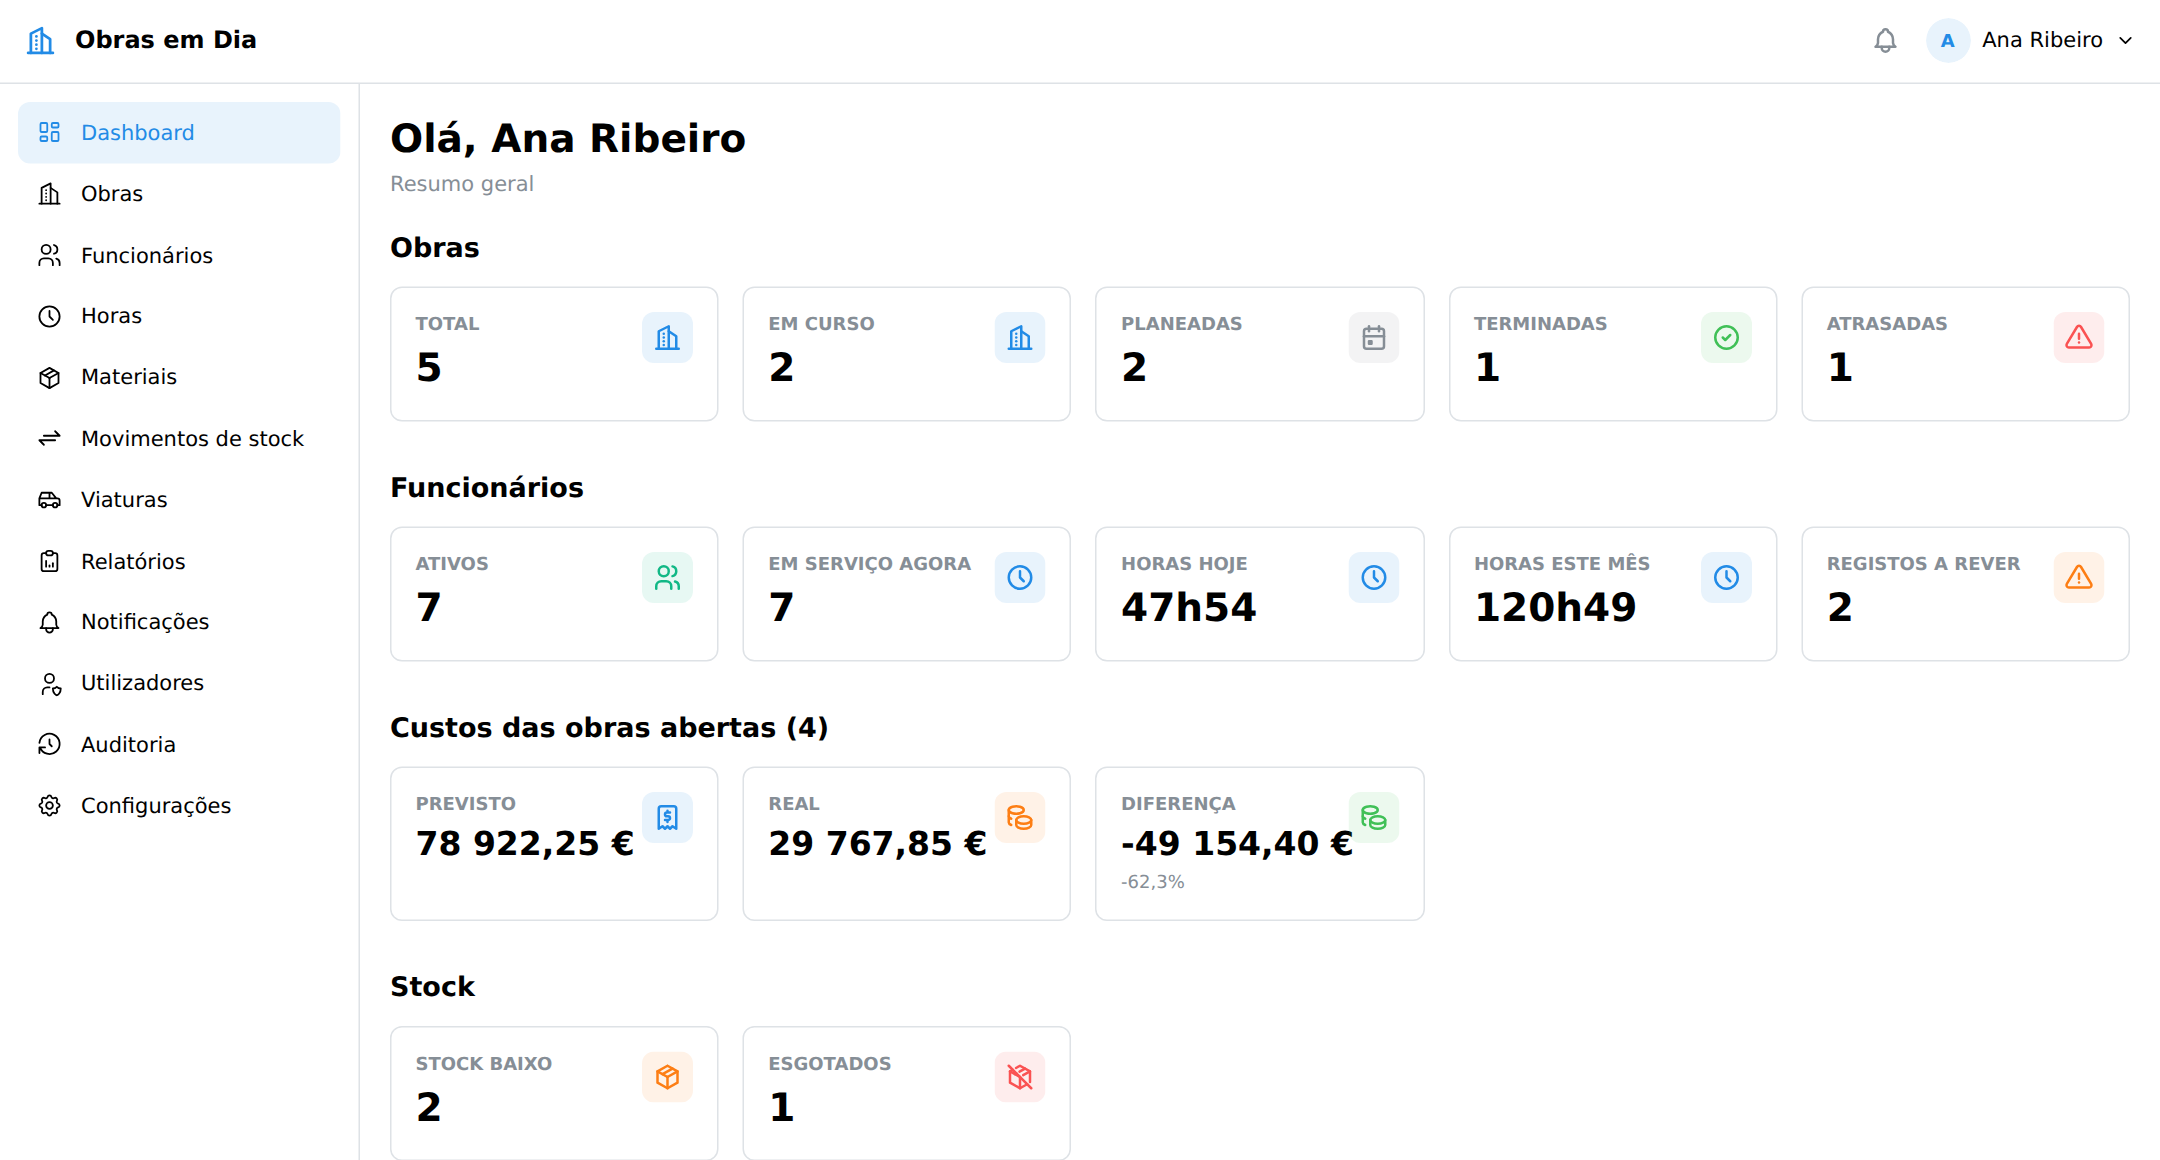Image resolution: width=2160 pixels, height=1160 pixels.
Task: Go to Viaturas in the sidebar
Action: click(x=179, y=499)
